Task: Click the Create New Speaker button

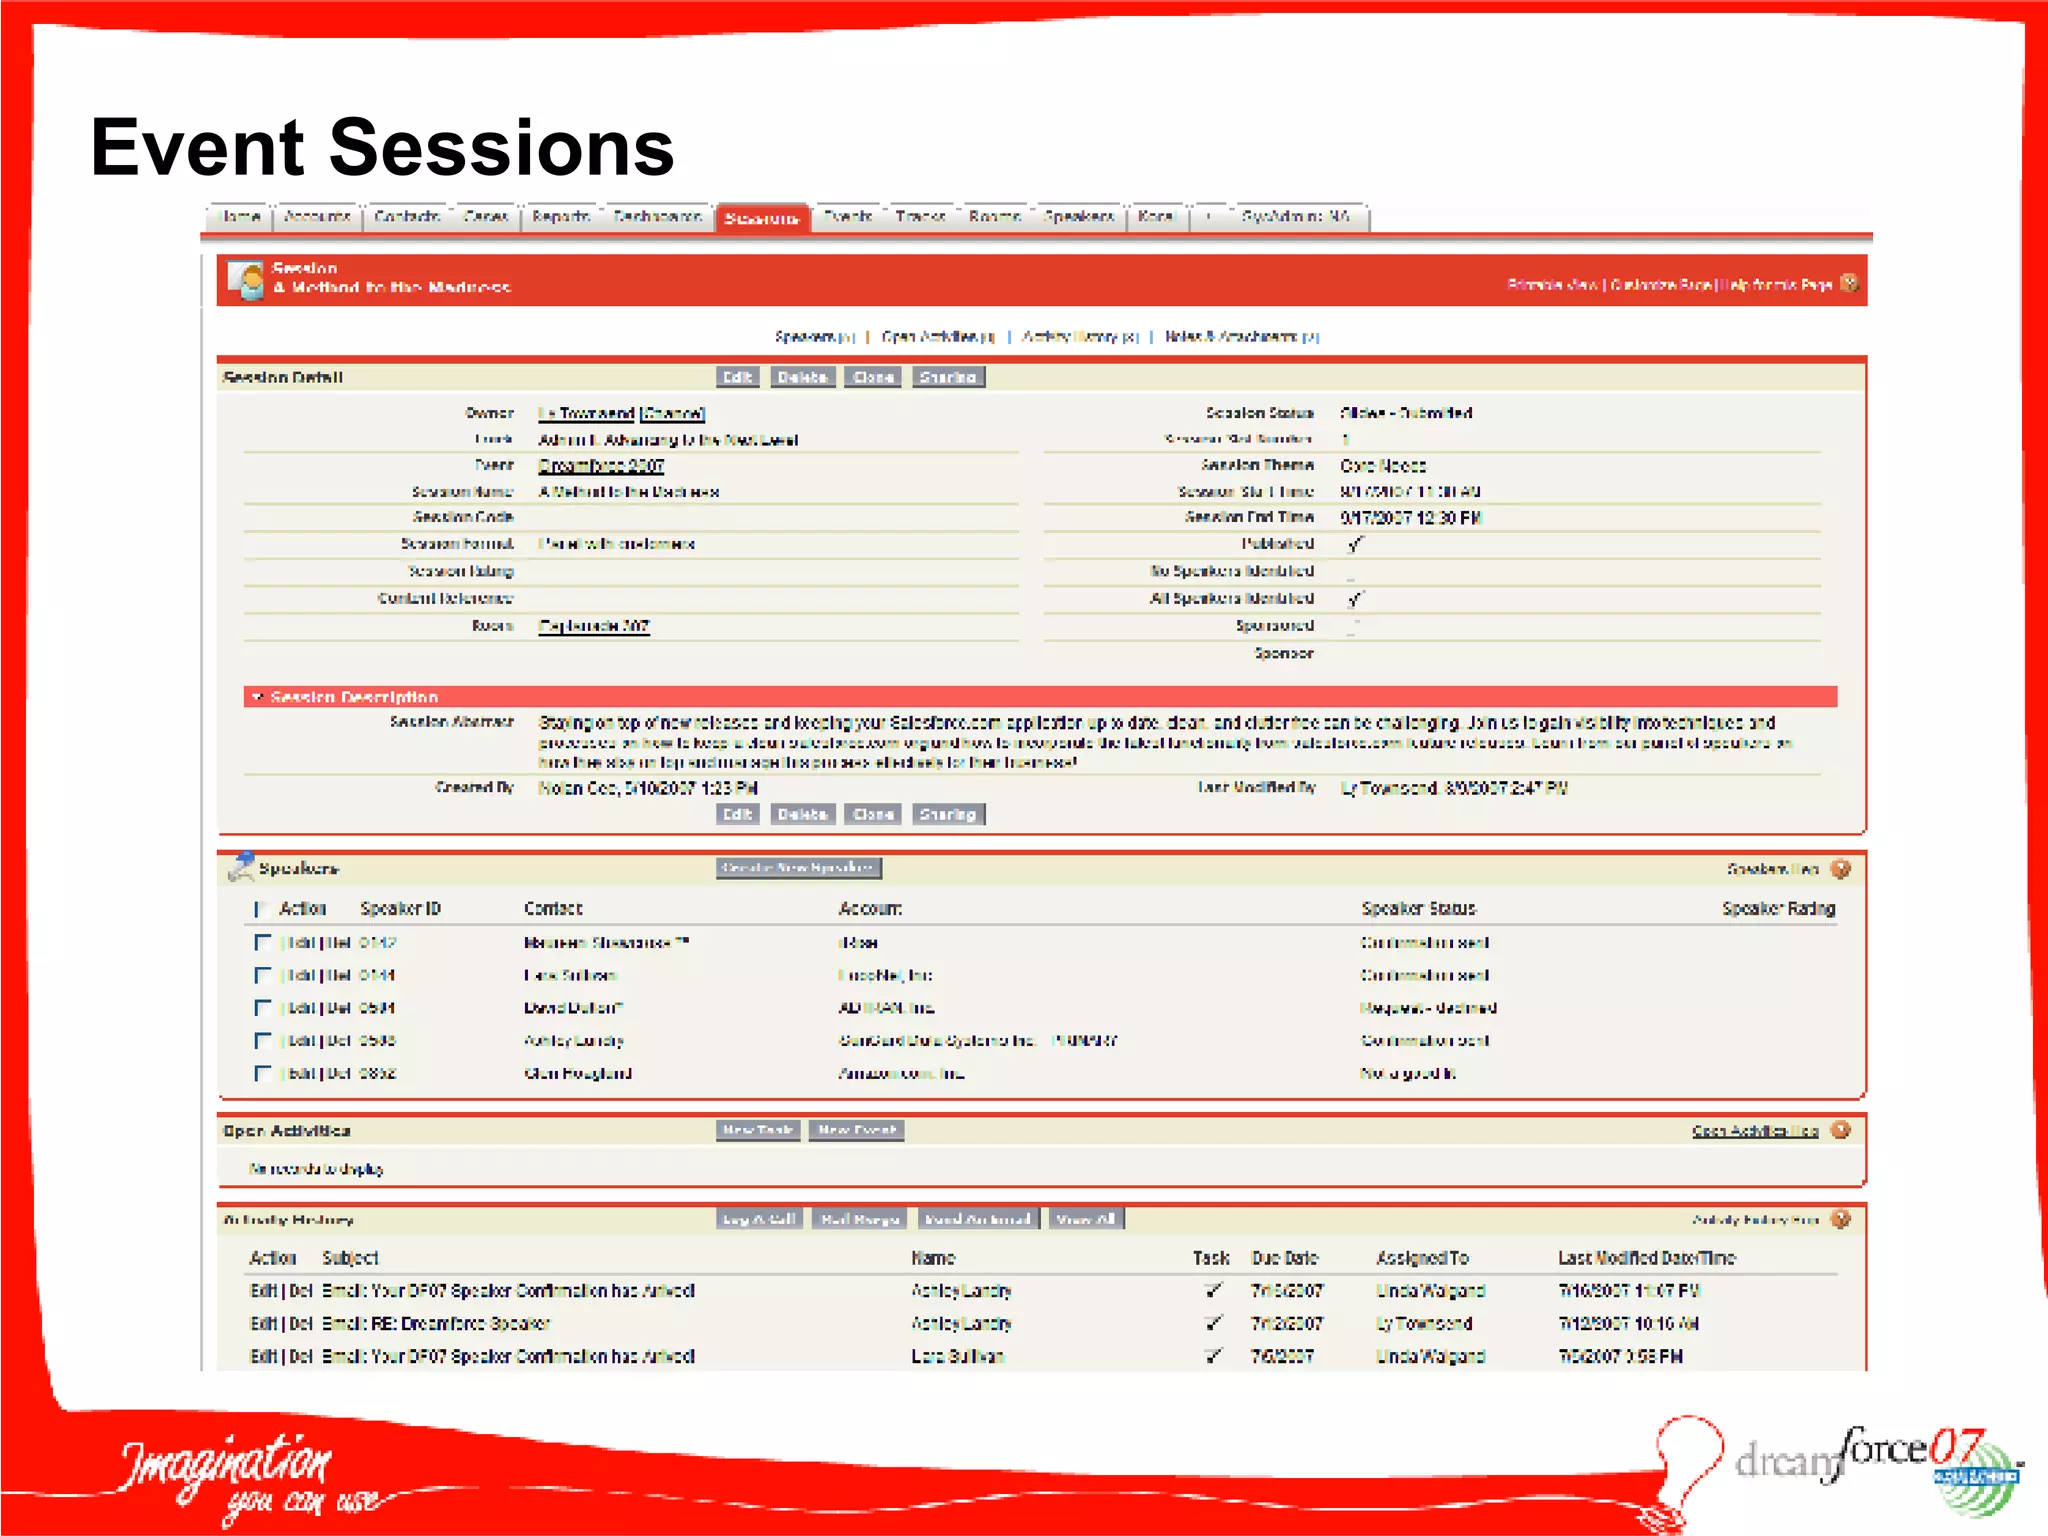Action: coord(799,867)
